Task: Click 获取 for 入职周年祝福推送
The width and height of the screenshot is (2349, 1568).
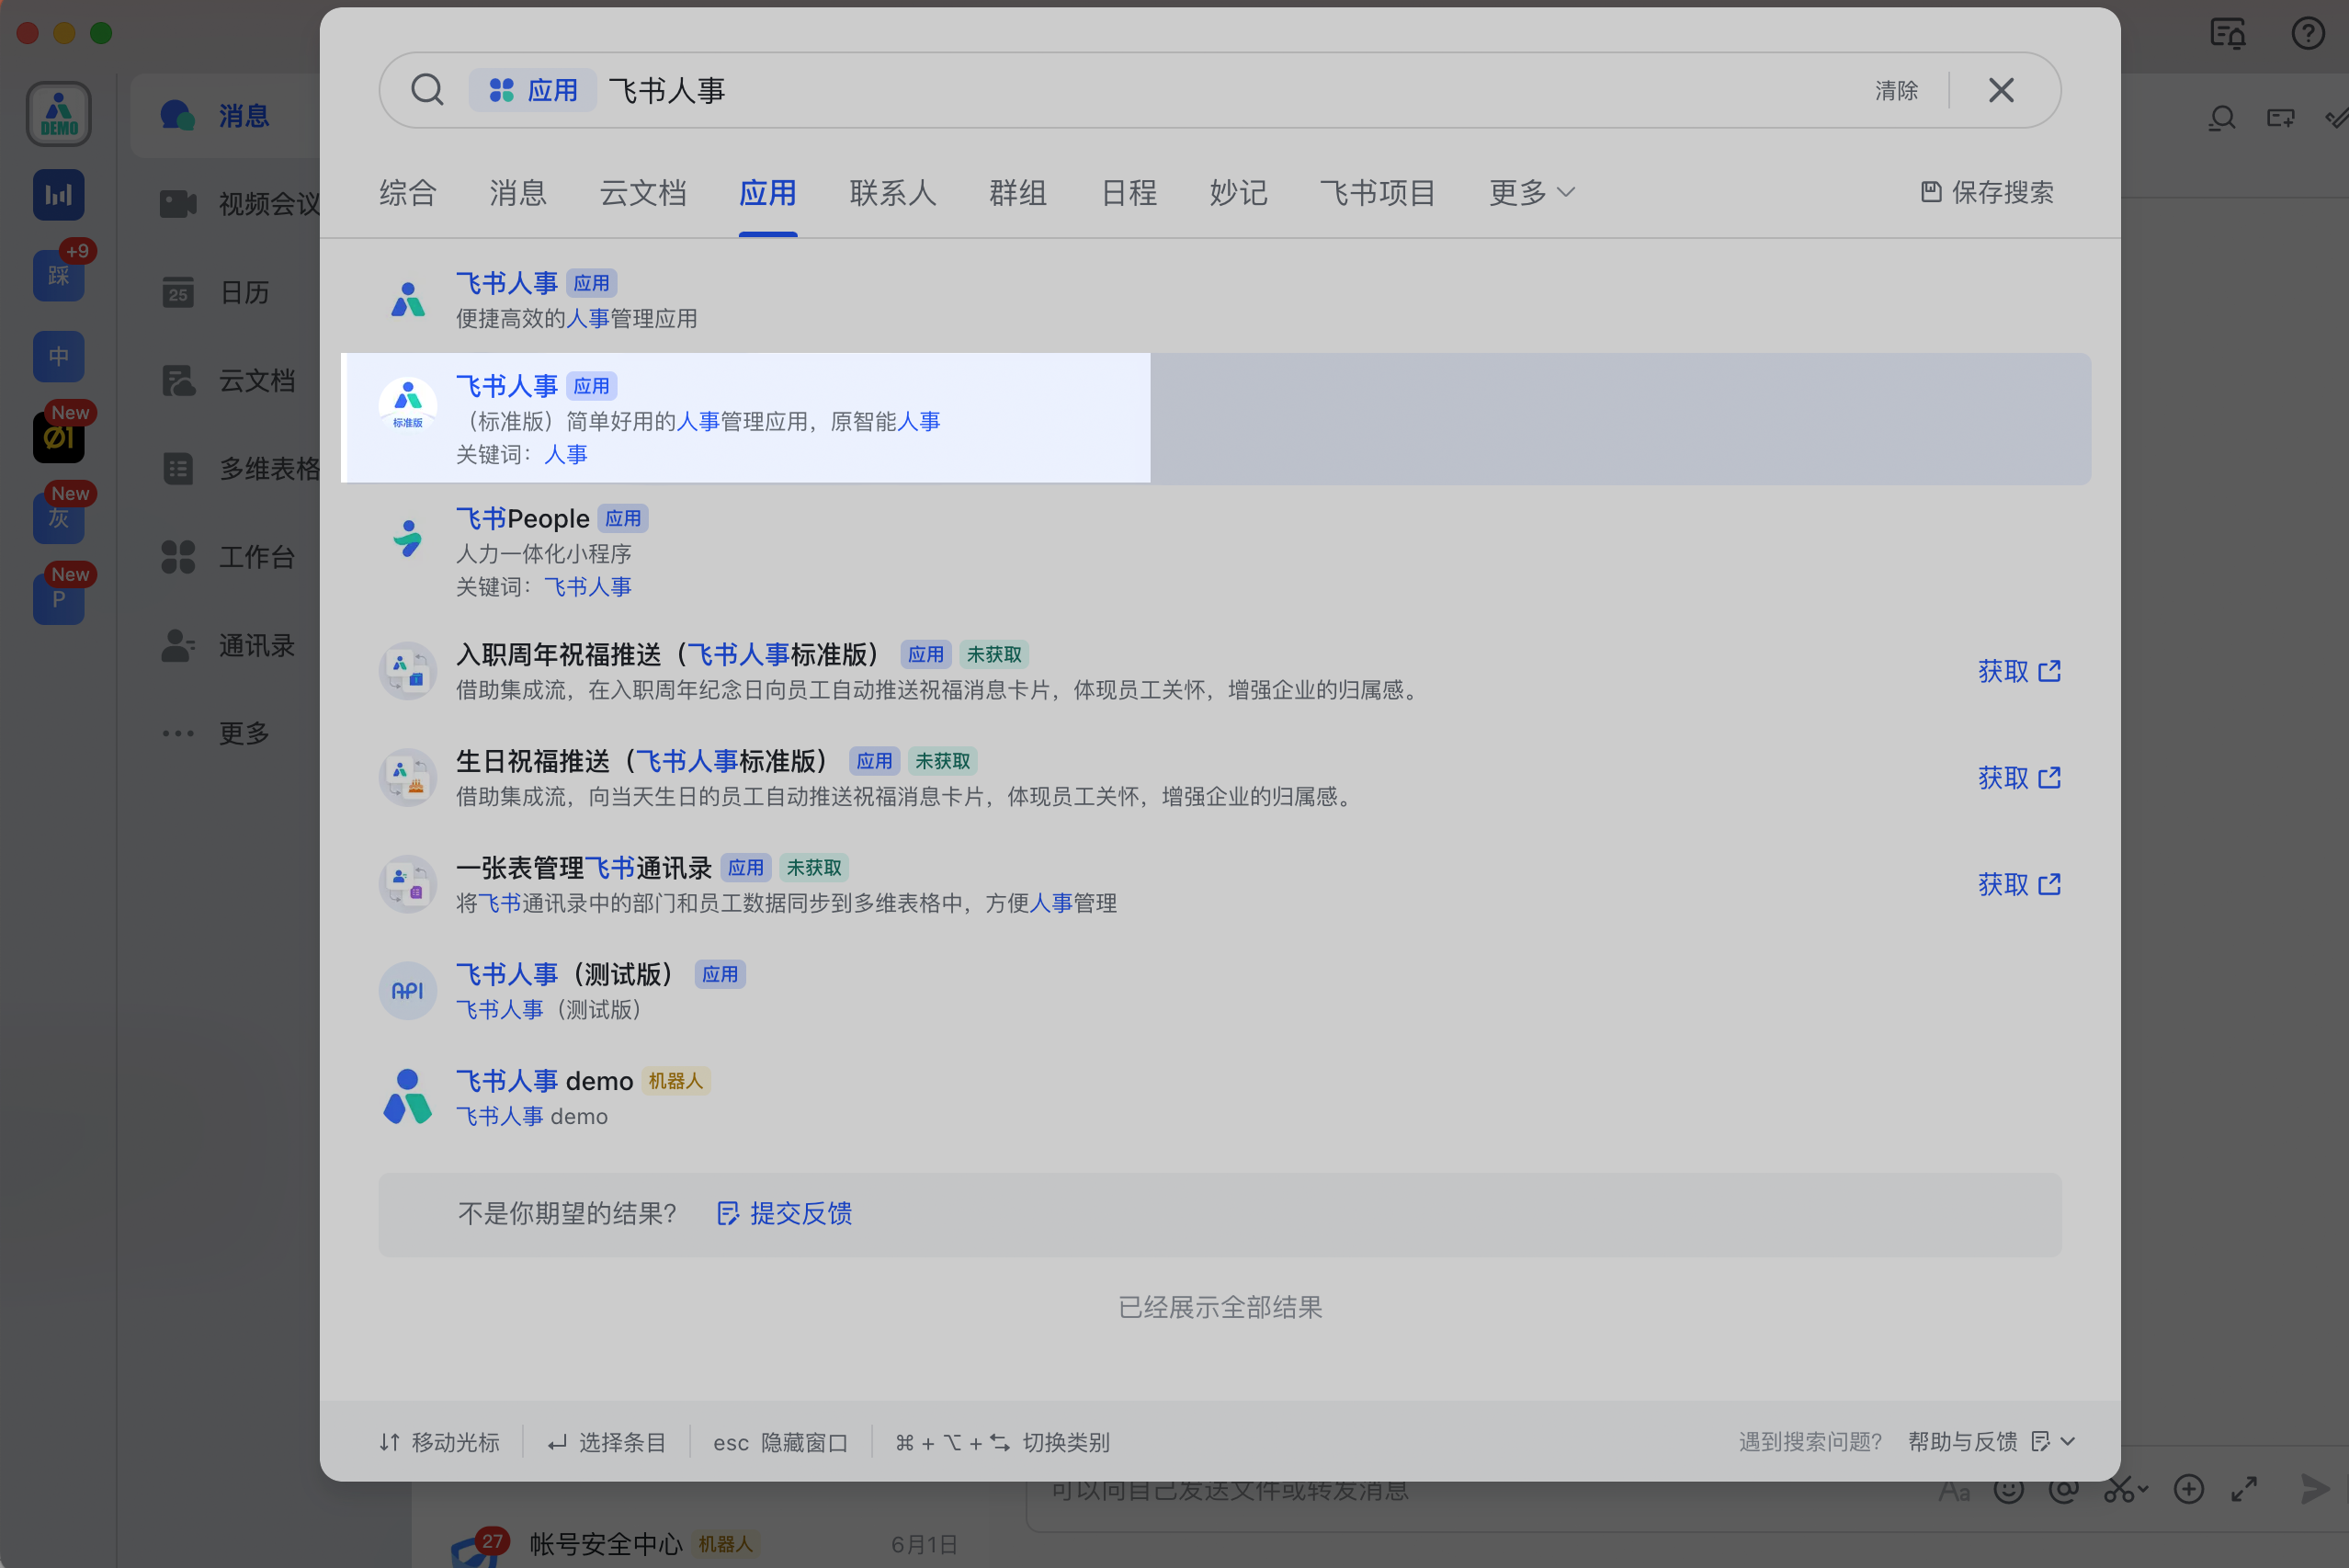Action: tap(2018, 671)
